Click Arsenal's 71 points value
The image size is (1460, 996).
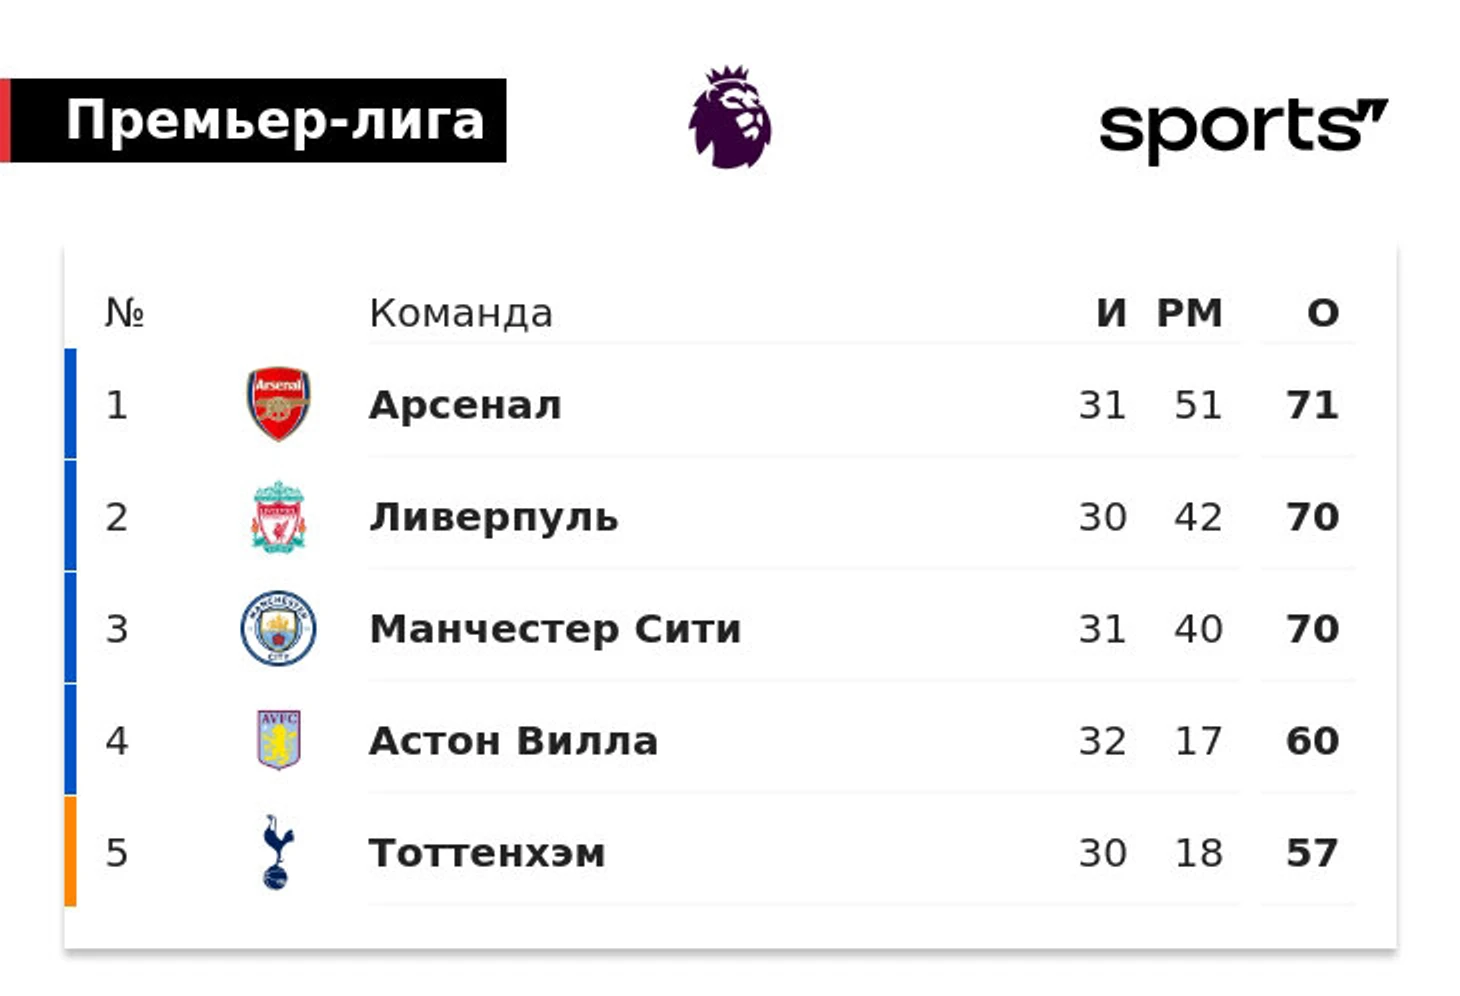1312,405
